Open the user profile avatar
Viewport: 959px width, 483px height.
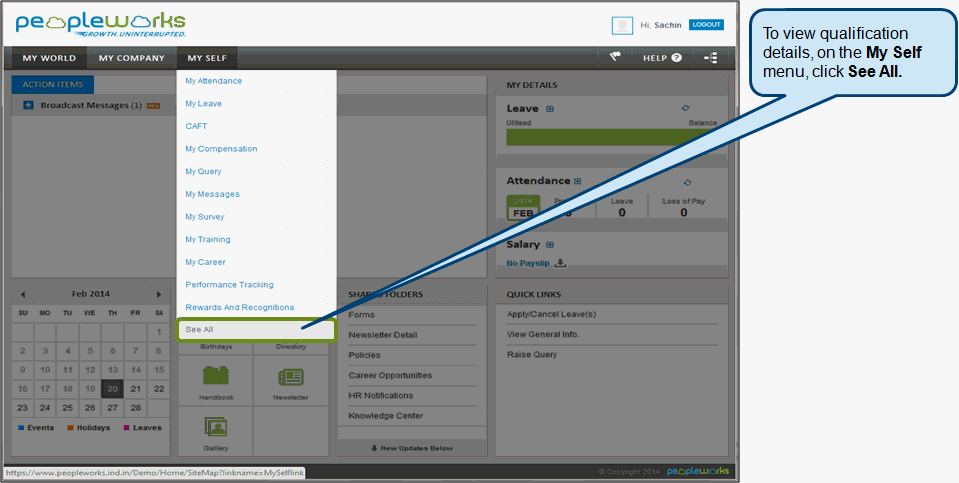click(x=622, y=25)
